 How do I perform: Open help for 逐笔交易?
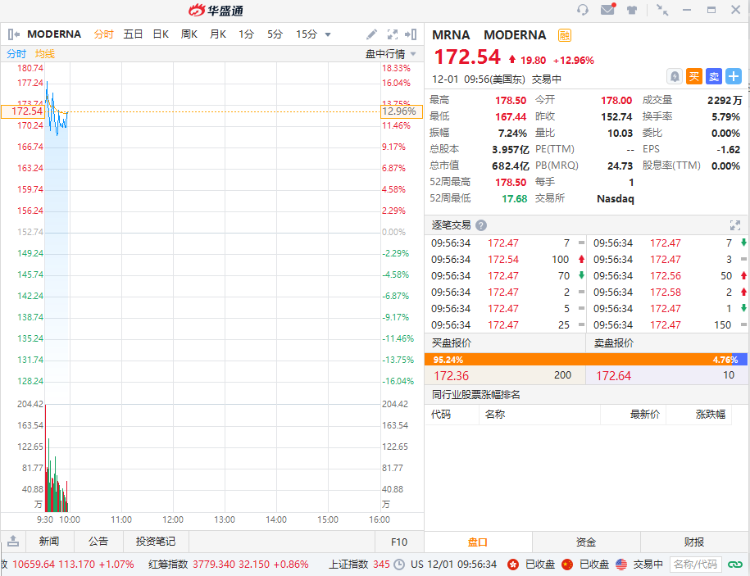(481, 225)
